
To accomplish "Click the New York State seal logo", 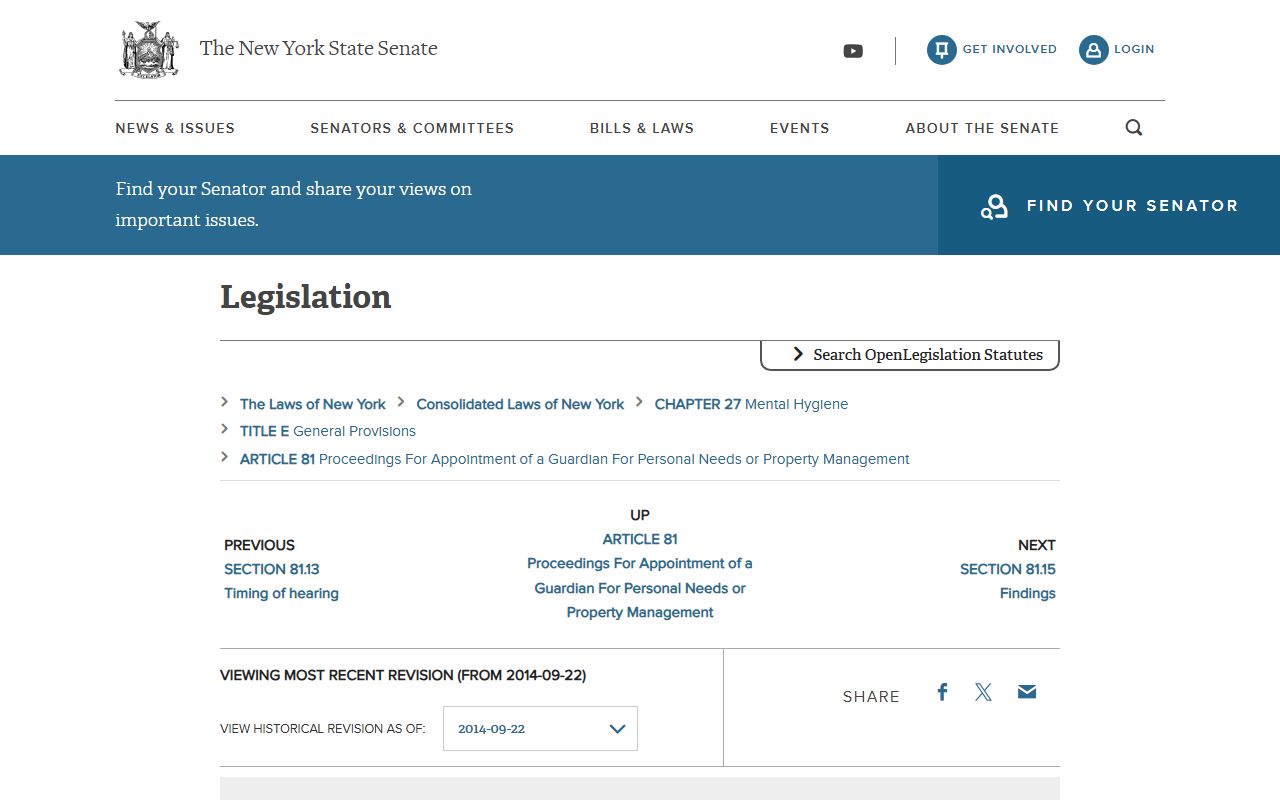I will [149, 49].
